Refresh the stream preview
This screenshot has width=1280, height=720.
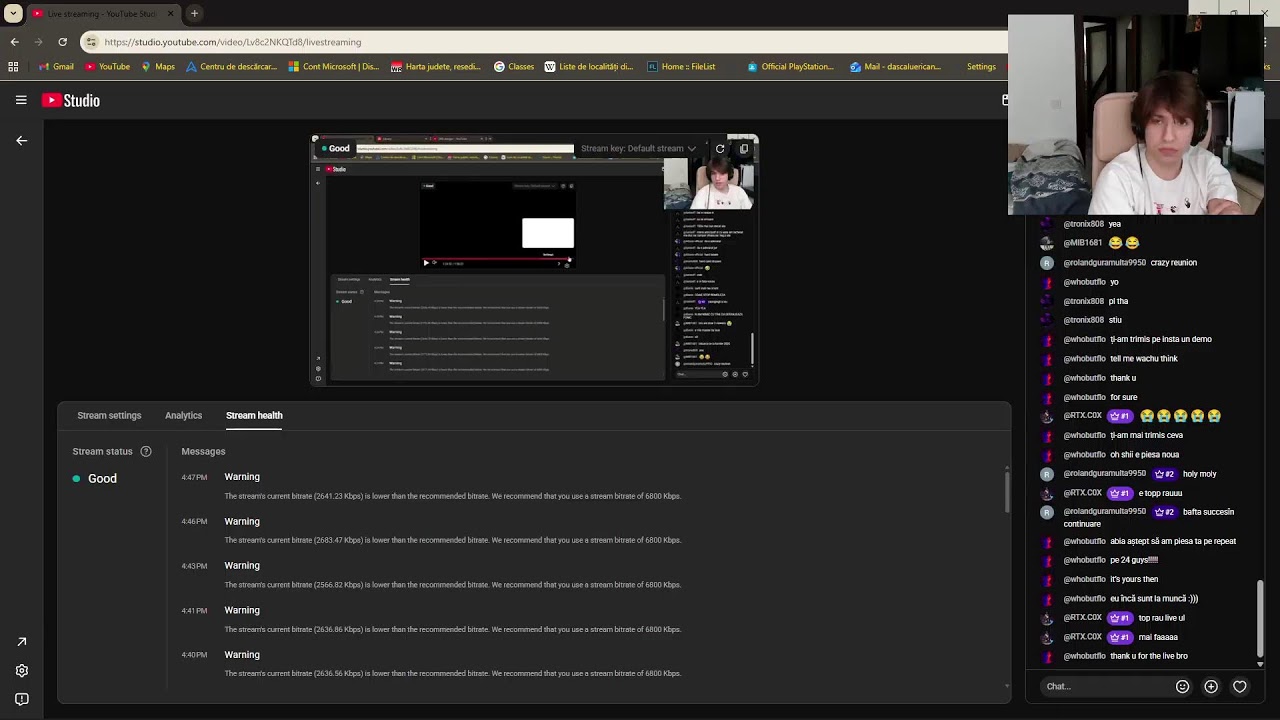tap(720, 149)
